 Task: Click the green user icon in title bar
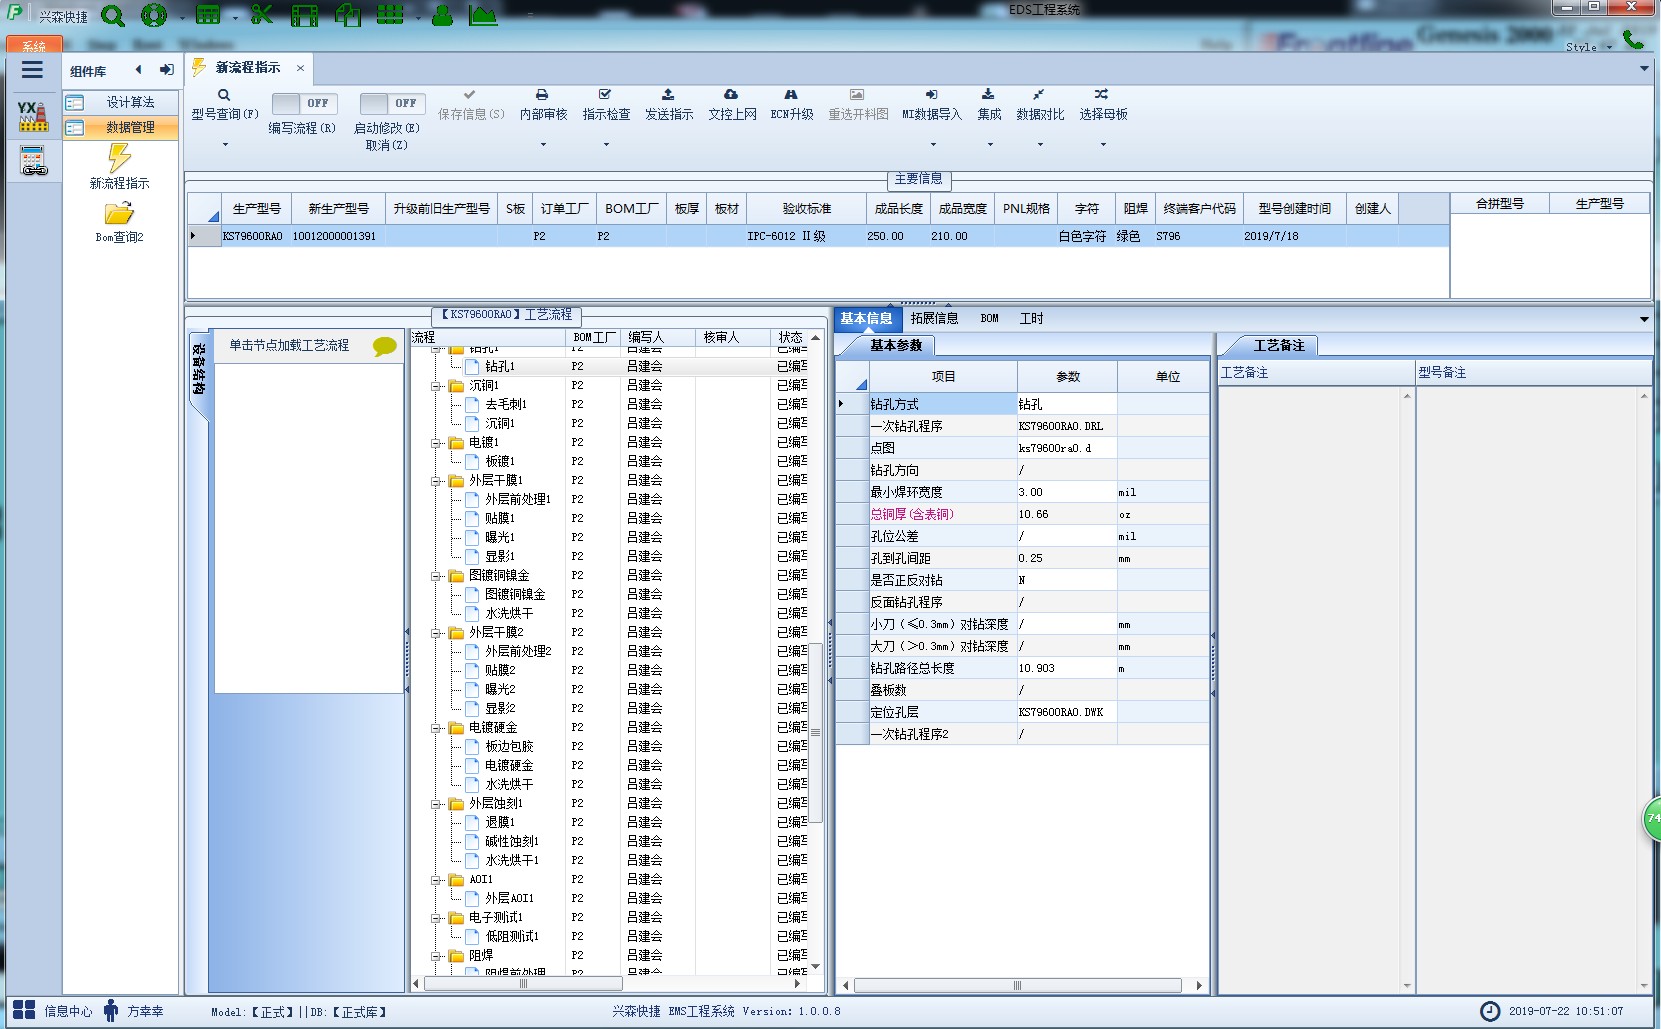442,15
